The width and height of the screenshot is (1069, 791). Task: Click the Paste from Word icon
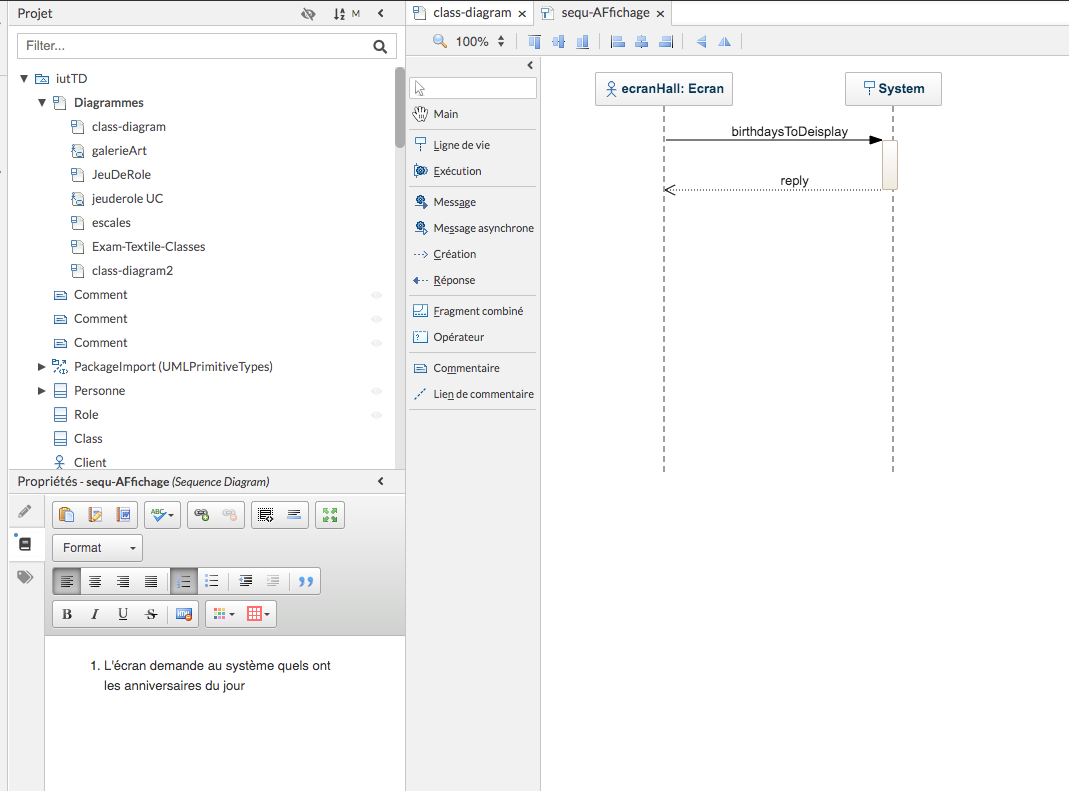click(124, 515)
